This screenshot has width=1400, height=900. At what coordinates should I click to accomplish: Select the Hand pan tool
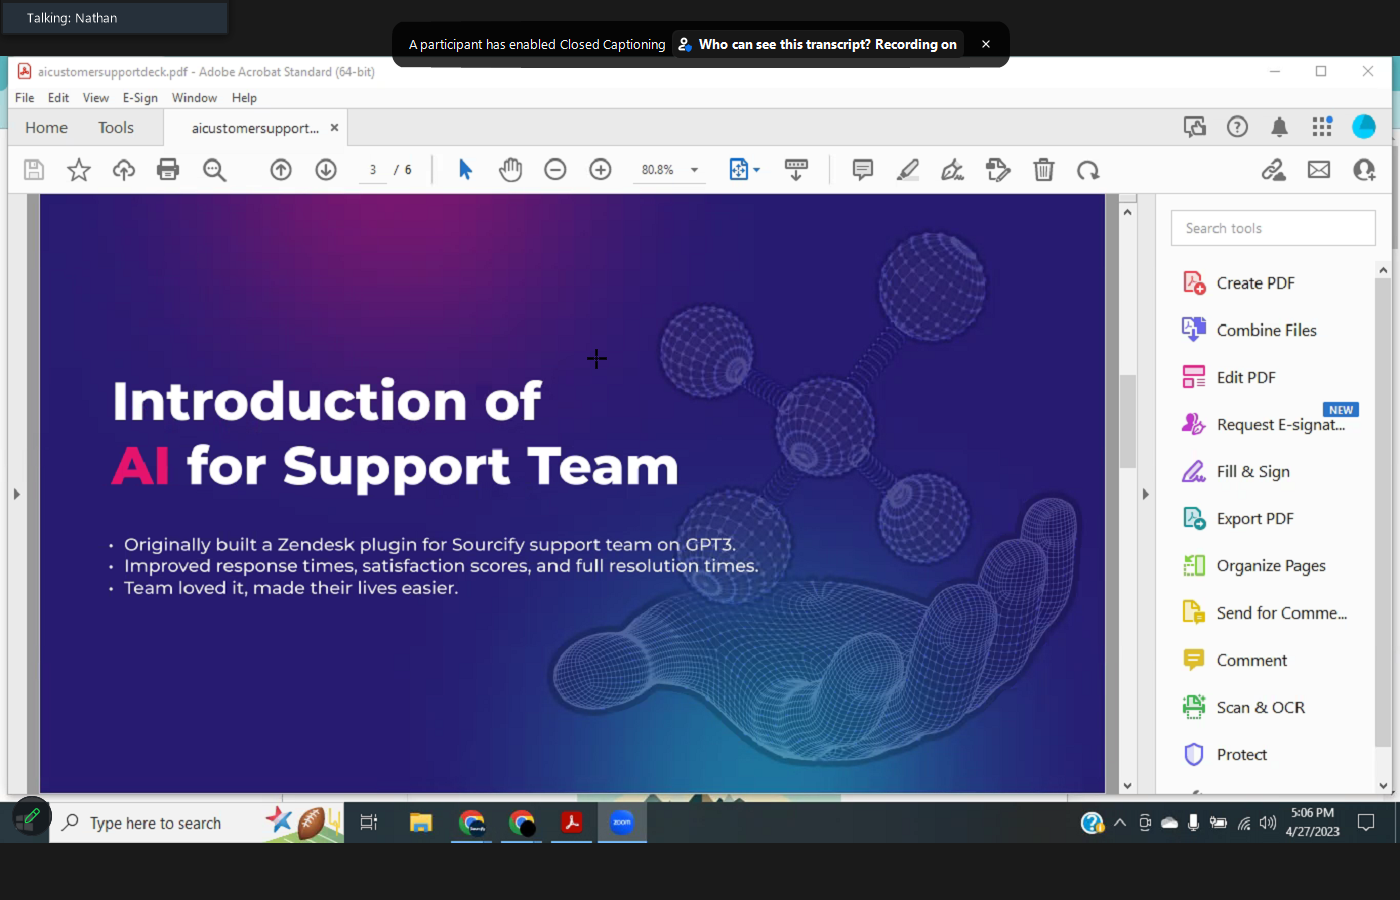510,170
